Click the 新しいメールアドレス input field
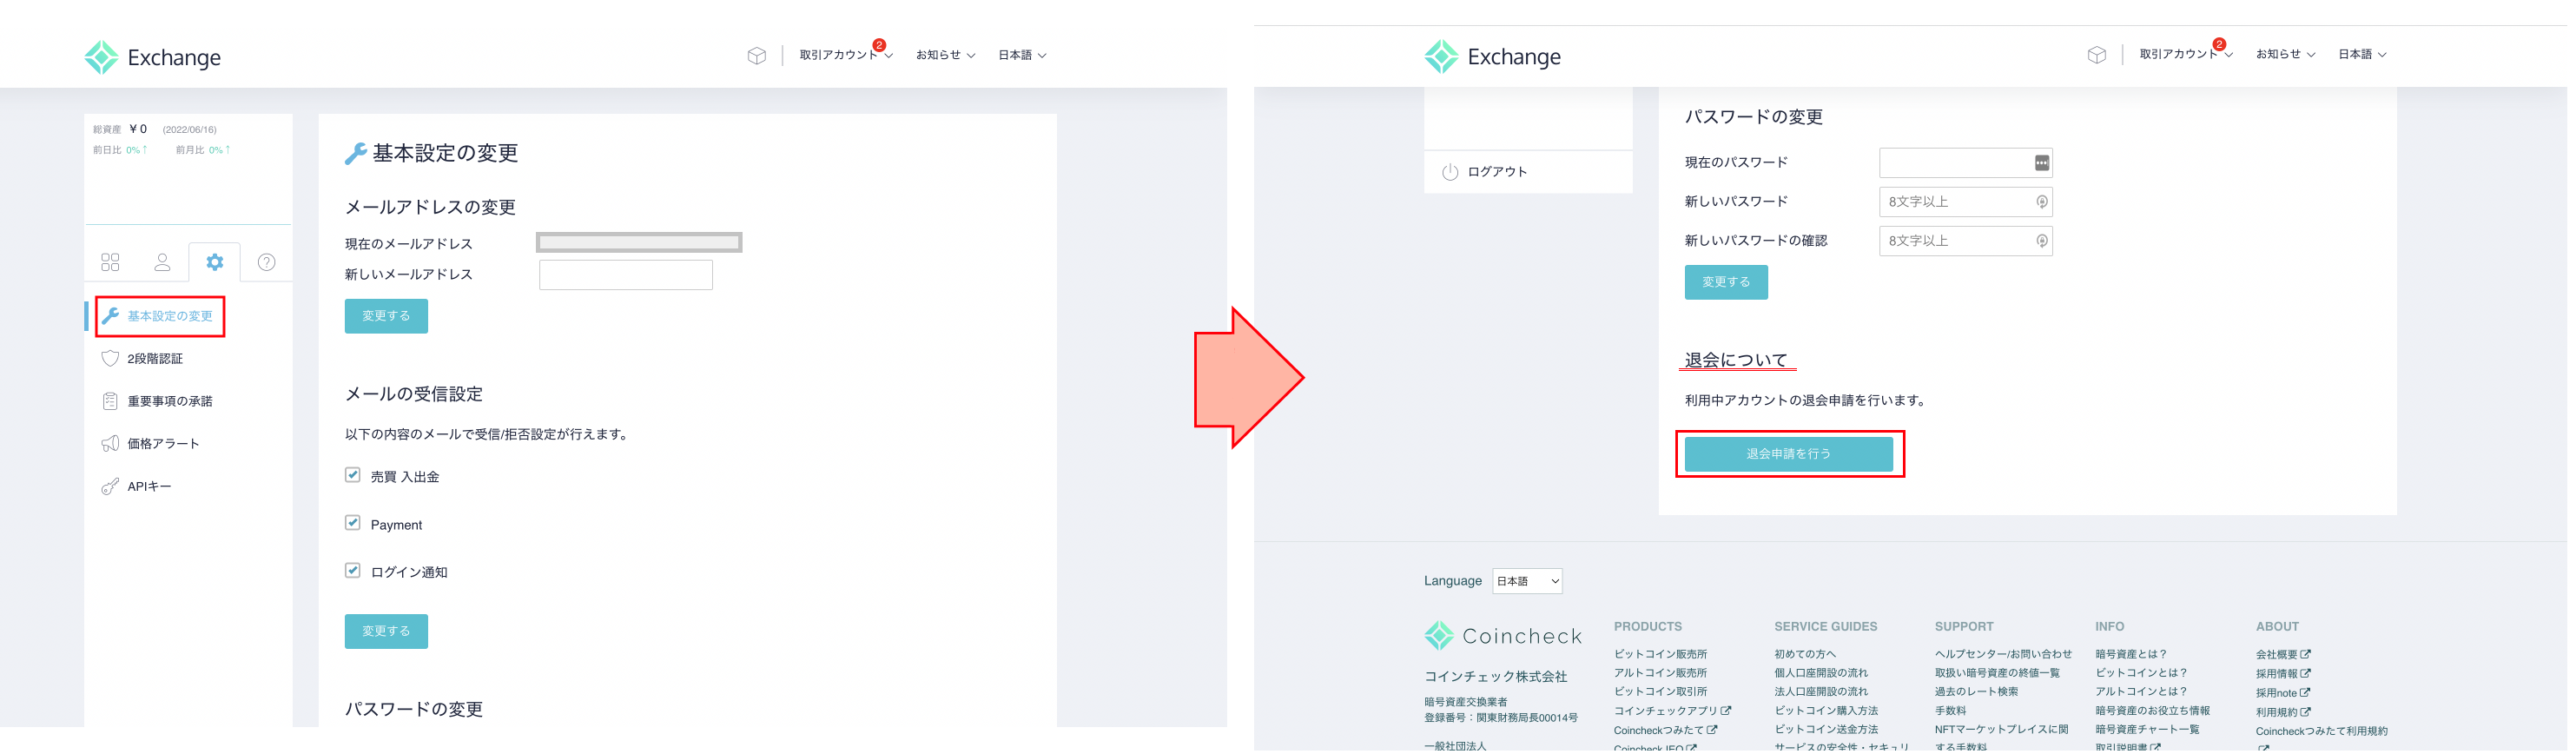 click(x=625, y=275)
